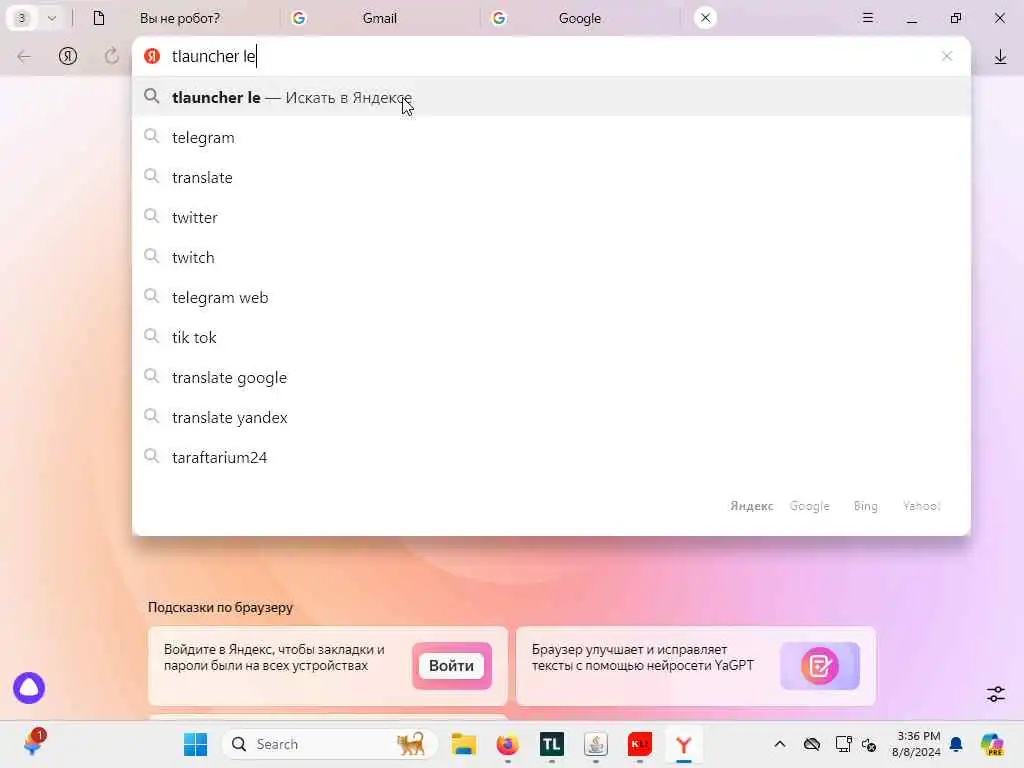Choose the 'telegram web' suggestion
The width and height of the screenshot is (1024, 768).
[551, 297]
